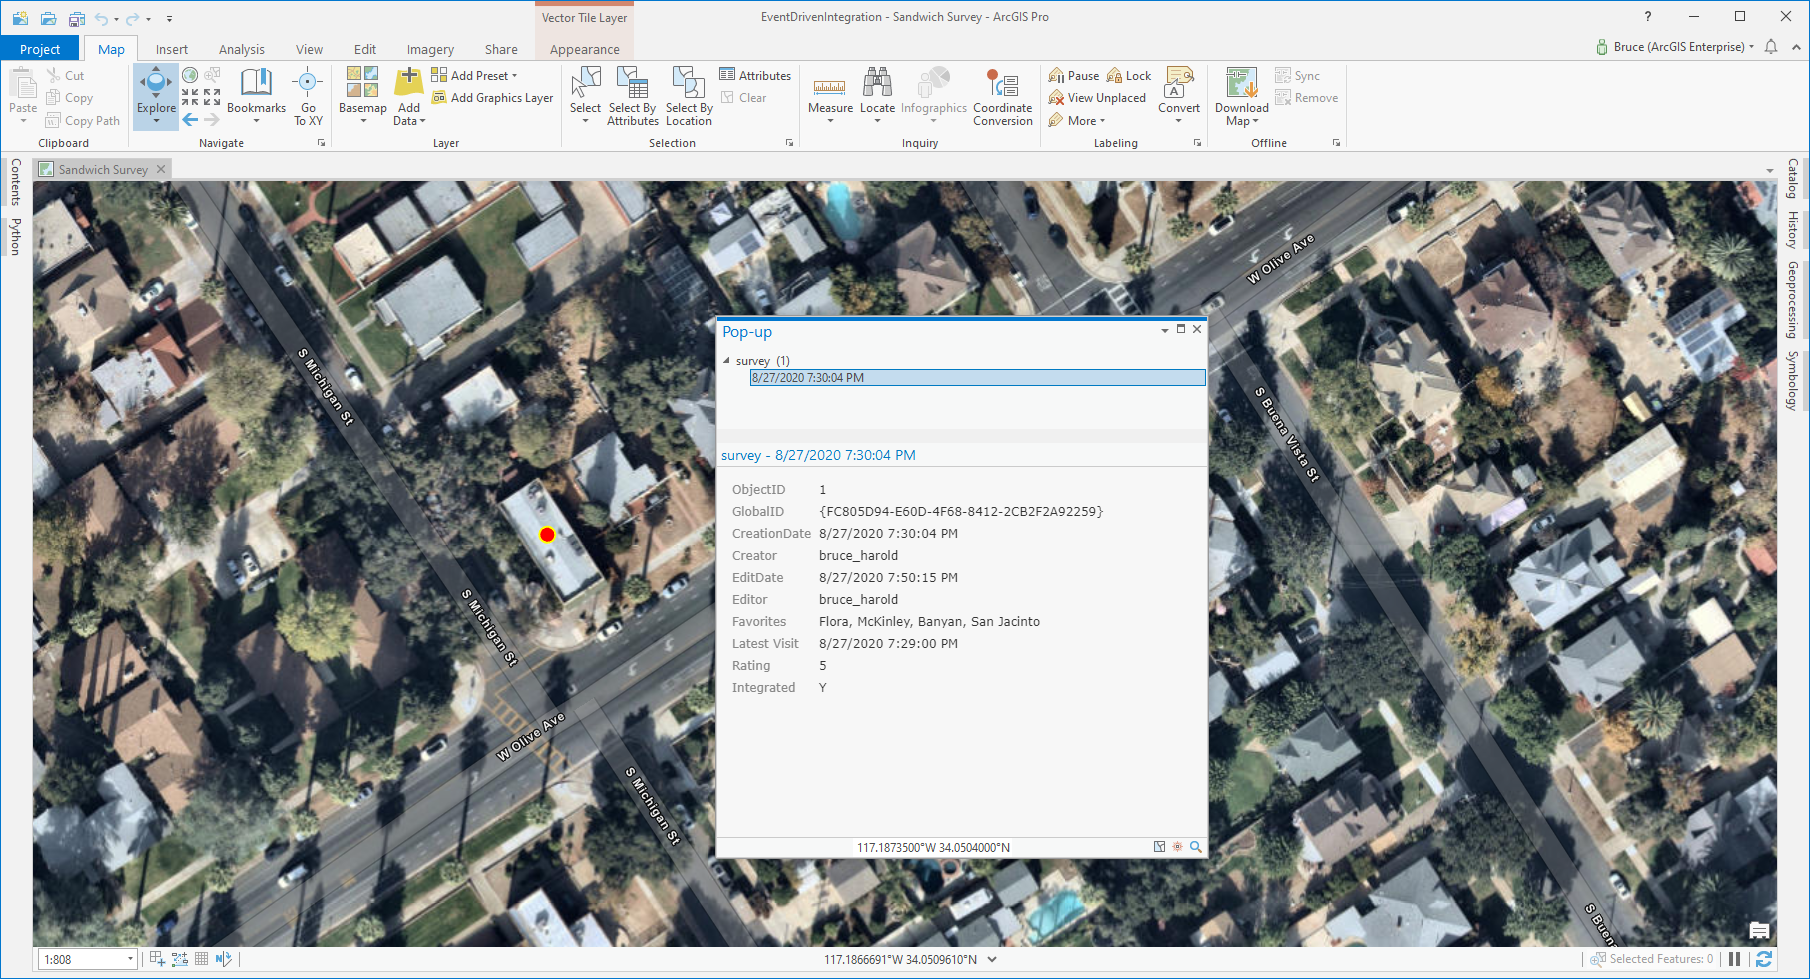
Task: Click the New Project icon in quick access
Action: click(x=20, y=18)
